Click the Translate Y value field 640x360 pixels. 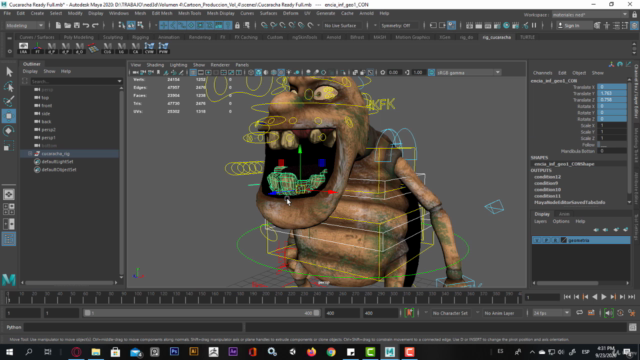pyautogui.click(x=612, y=93)
